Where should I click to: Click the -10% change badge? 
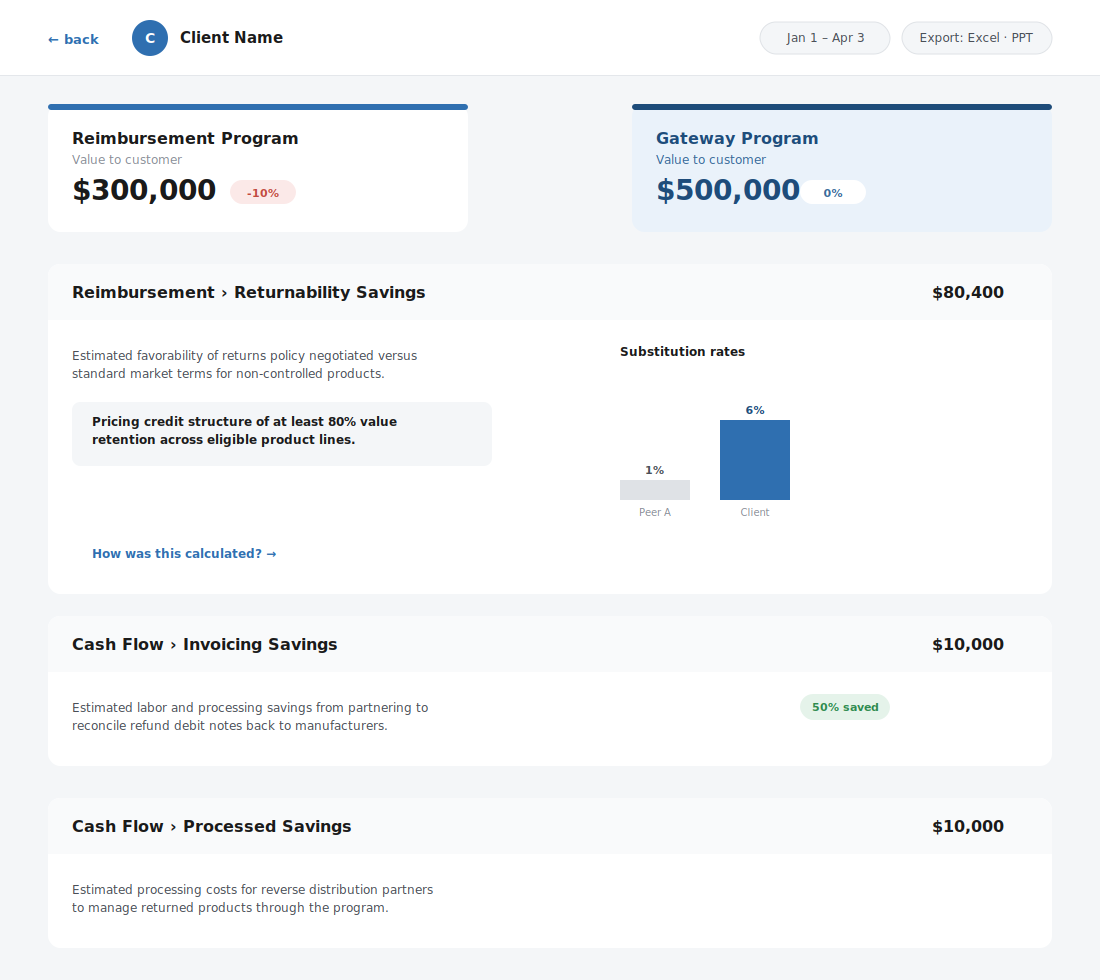point(263,193)
